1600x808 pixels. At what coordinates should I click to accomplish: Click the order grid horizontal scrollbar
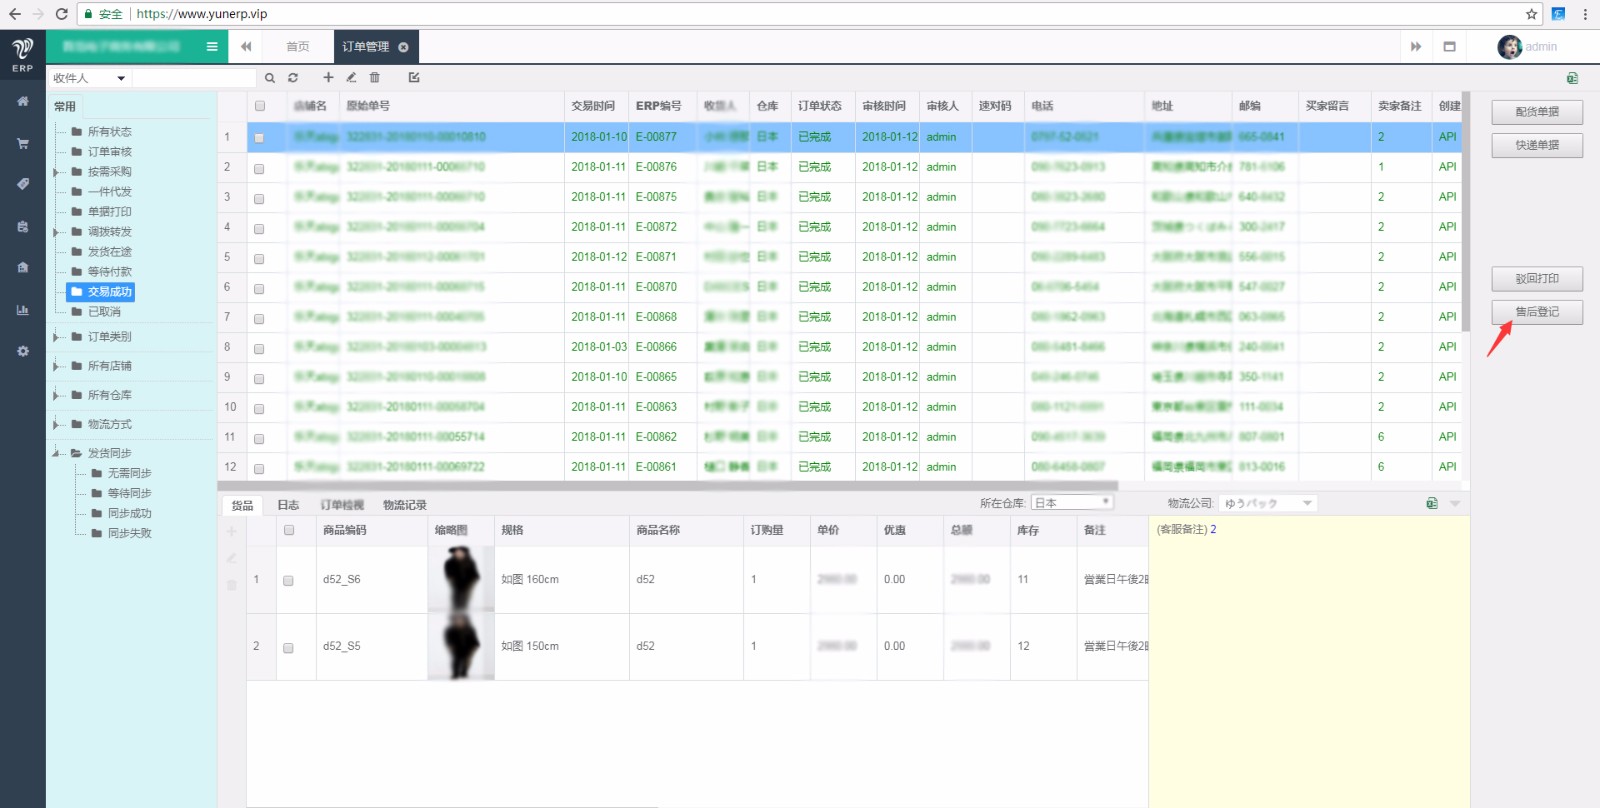click(668, 486)
